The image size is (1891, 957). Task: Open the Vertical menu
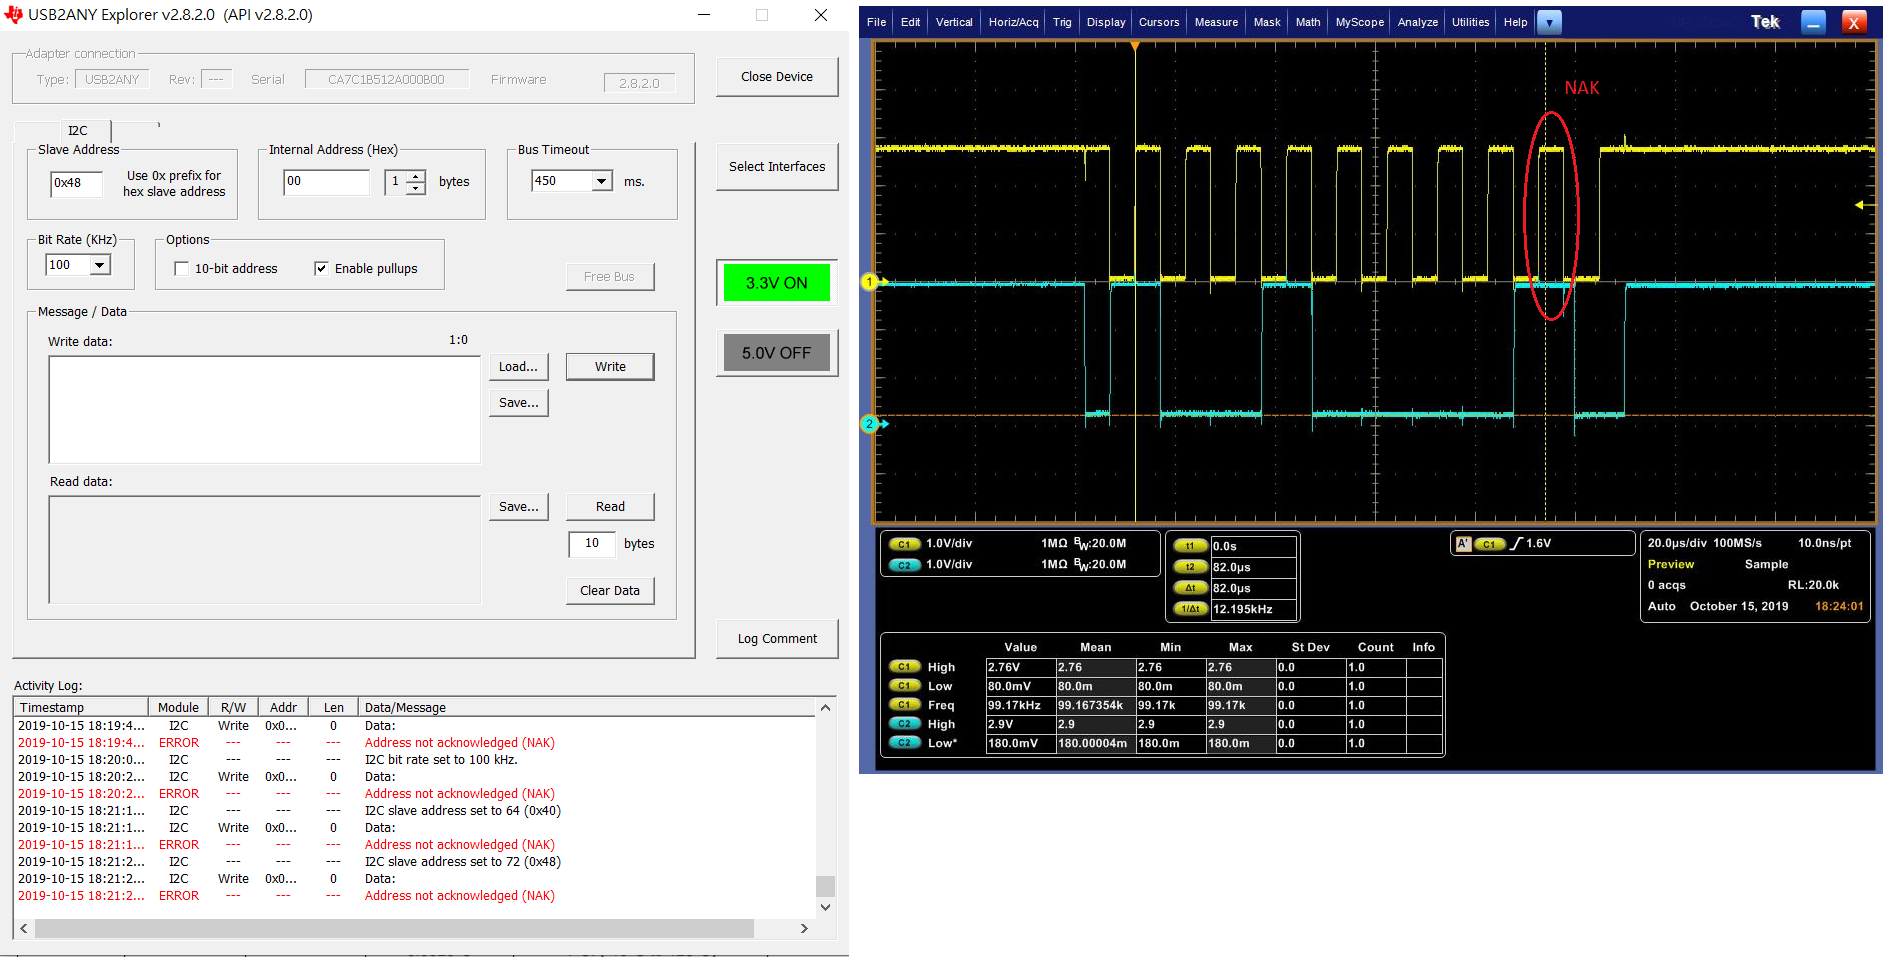954,22
